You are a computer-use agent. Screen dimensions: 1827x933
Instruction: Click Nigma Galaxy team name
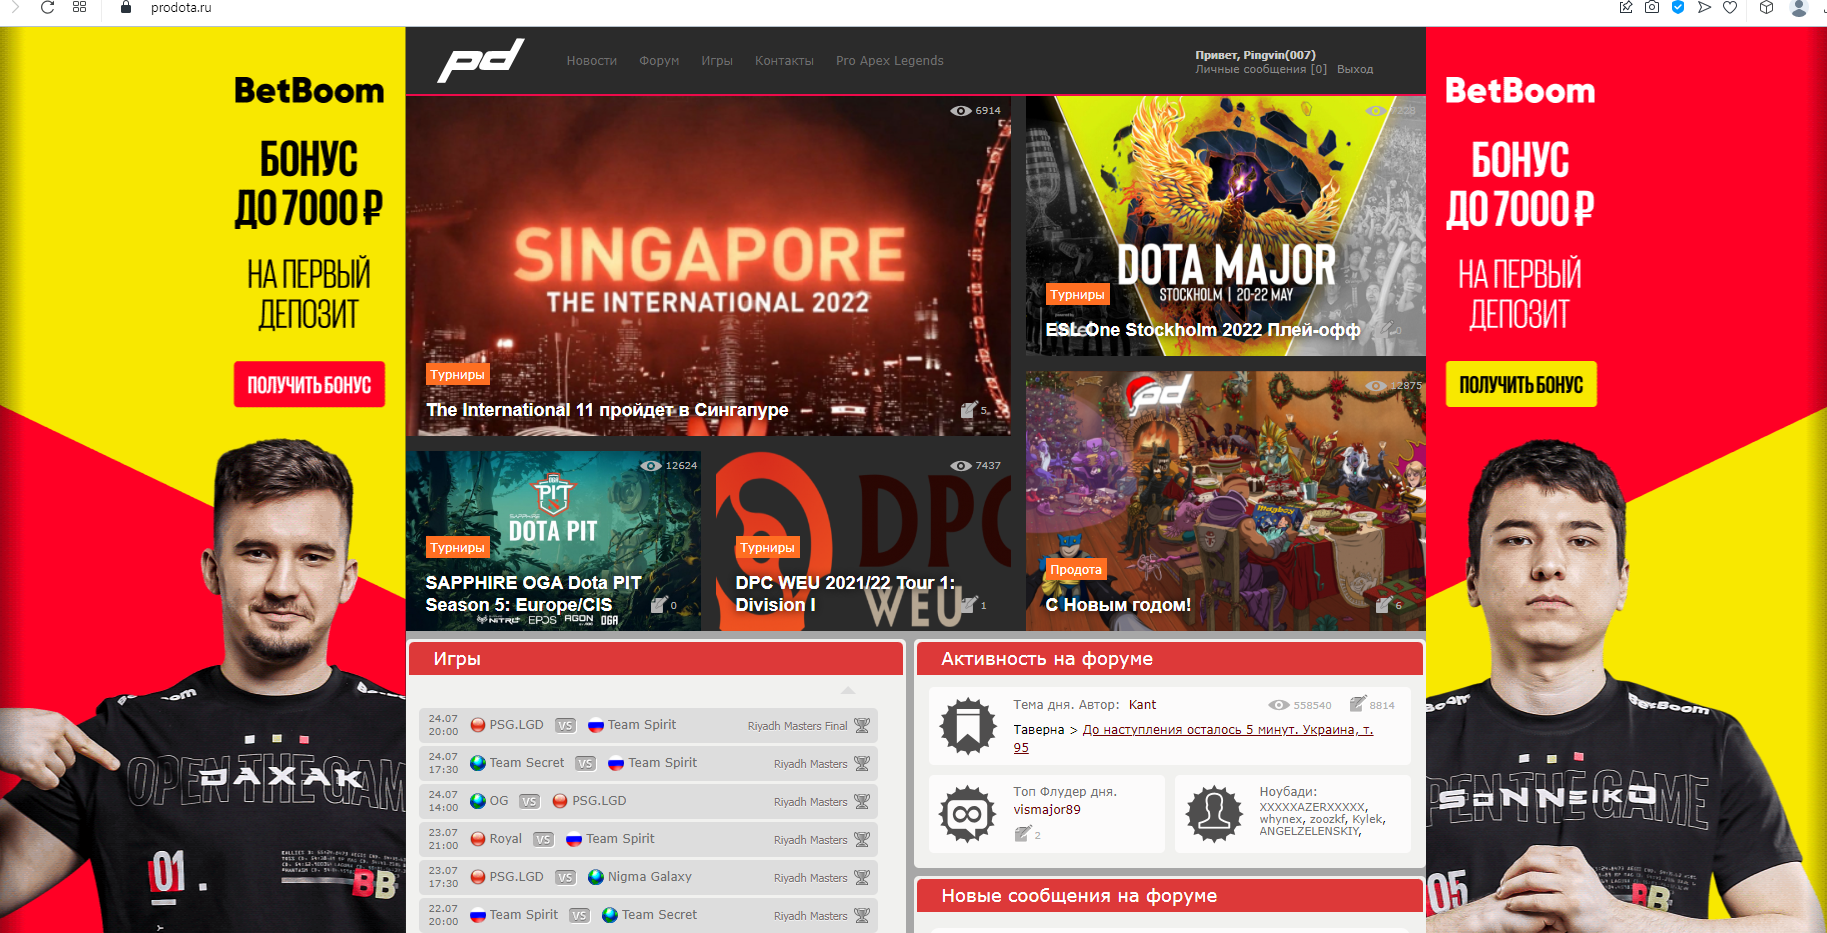pyautogui.click(x=649, y=877)
